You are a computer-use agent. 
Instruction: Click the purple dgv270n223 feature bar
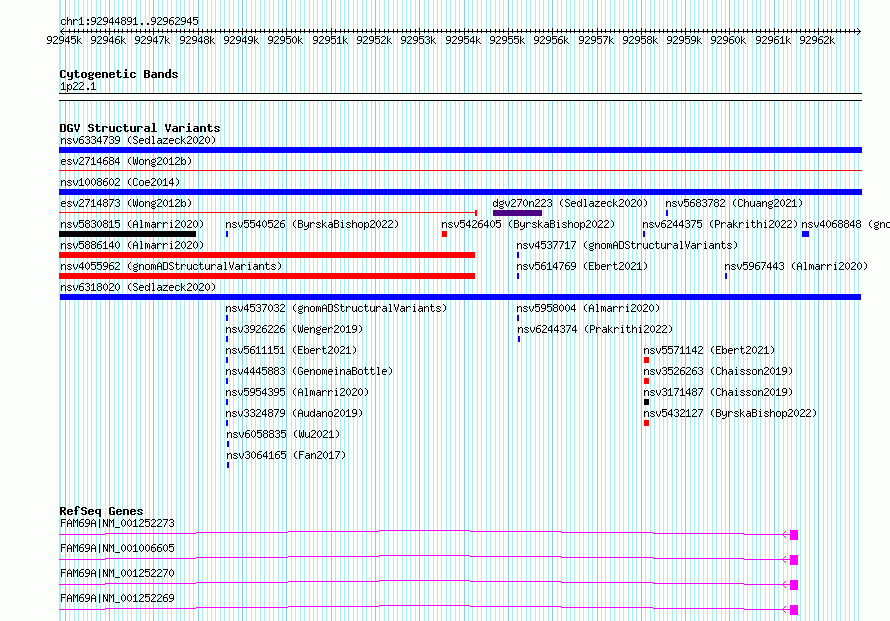(x=517, y=213)
